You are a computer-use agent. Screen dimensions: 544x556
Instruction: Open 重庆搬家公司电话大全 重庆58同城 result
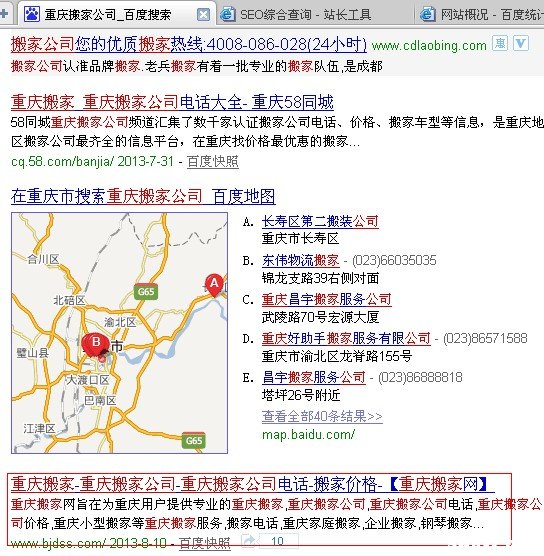(172, 102)
